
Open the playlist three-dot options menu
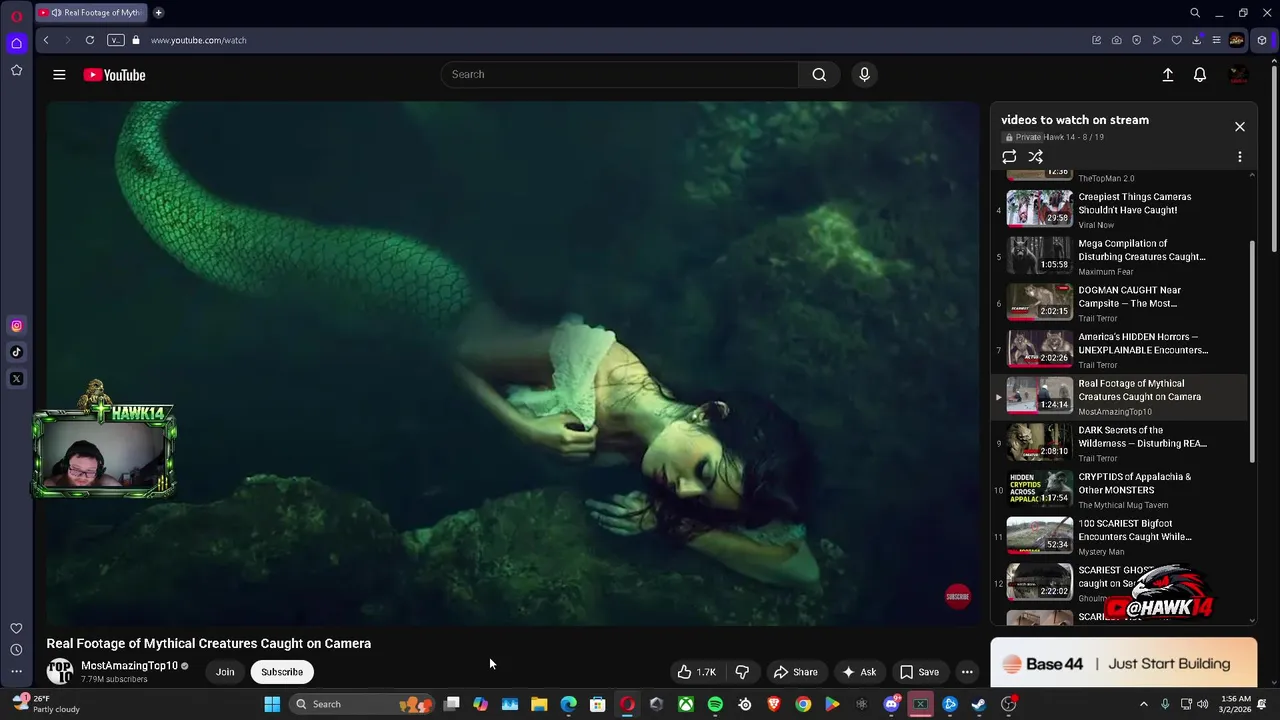1240,157
